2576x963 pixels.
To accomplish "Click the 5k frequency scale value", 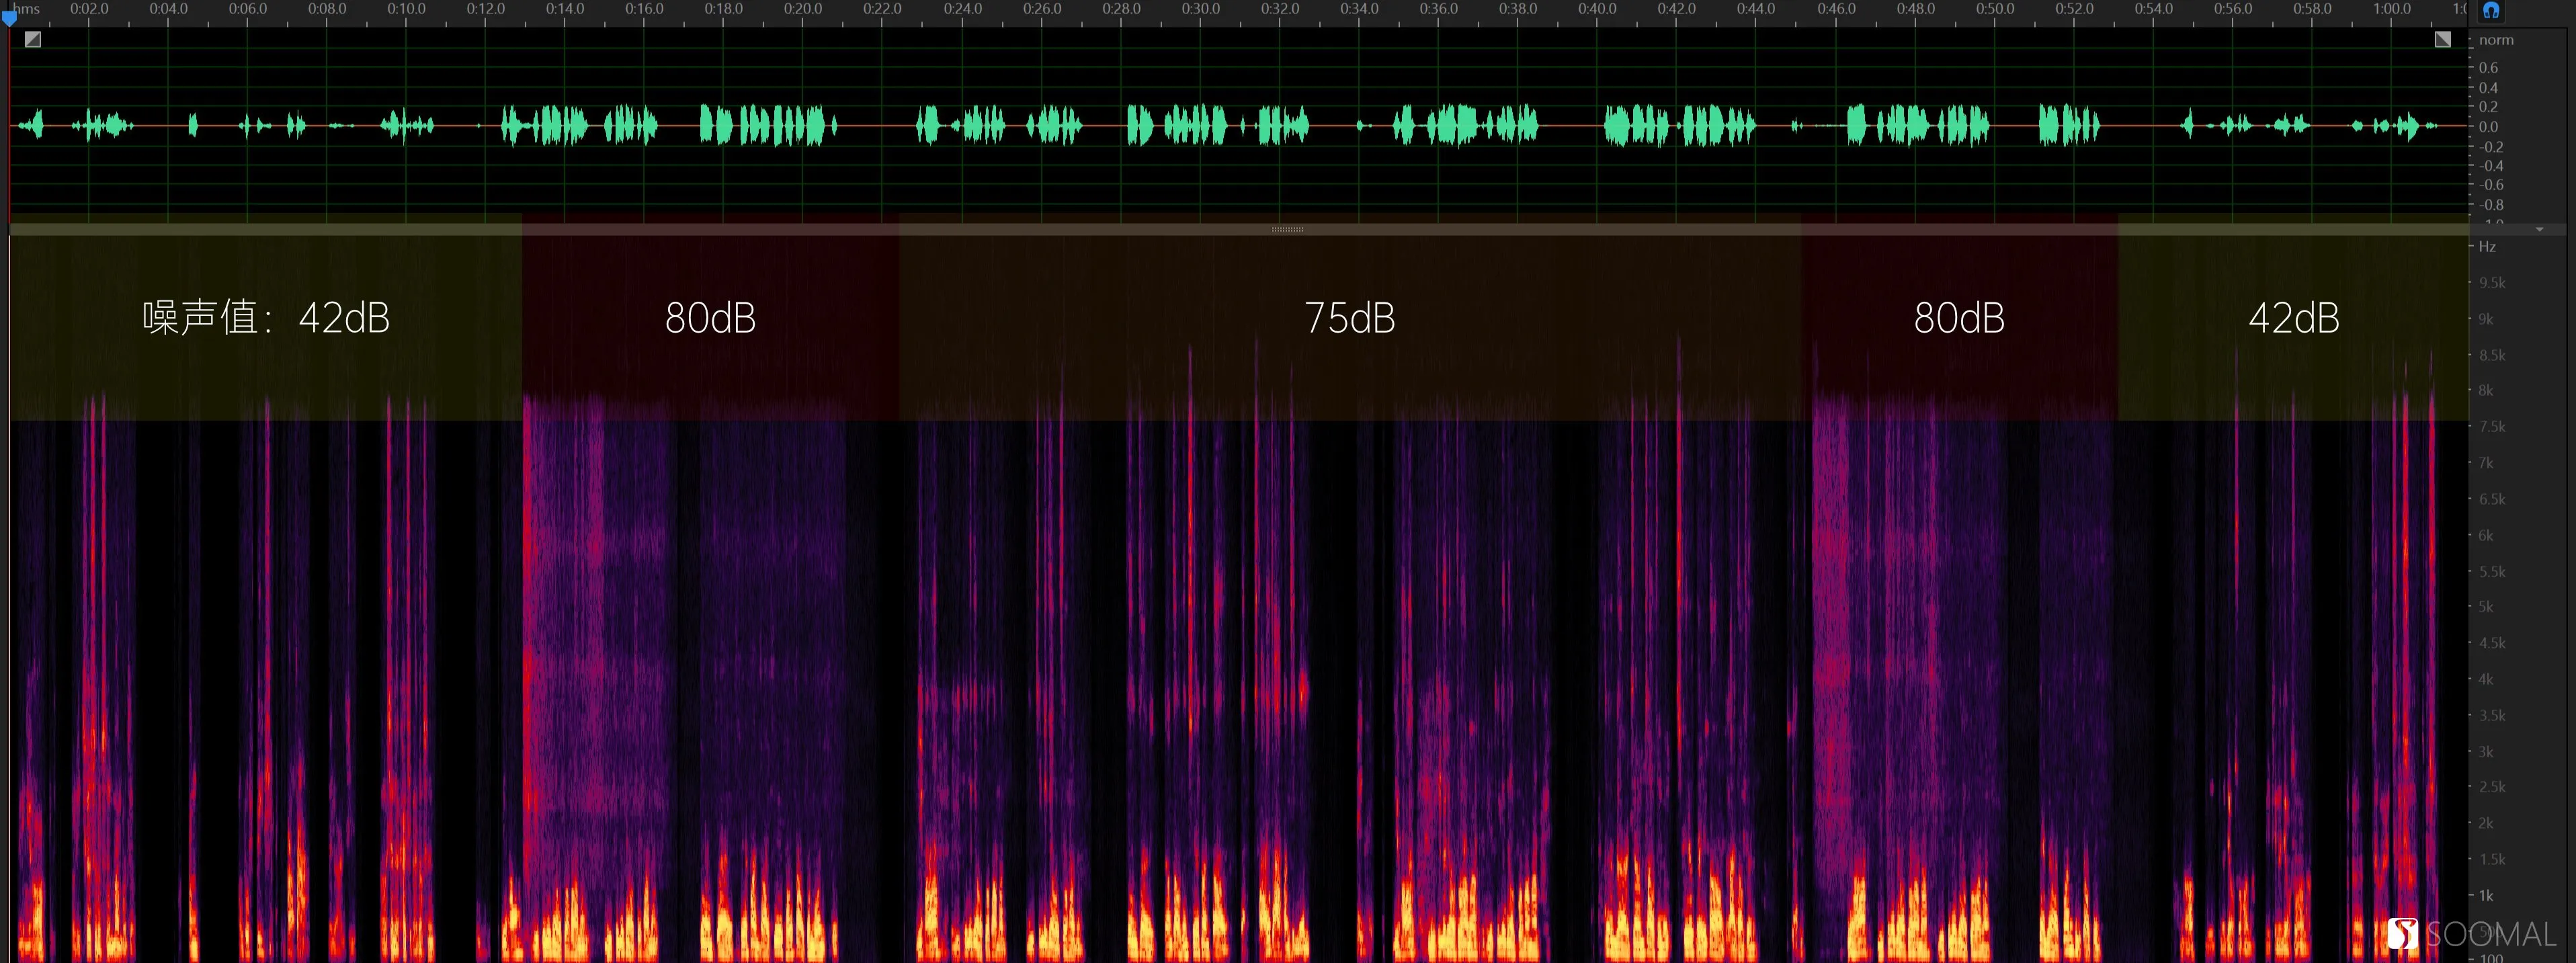I will click(2486, 607).
